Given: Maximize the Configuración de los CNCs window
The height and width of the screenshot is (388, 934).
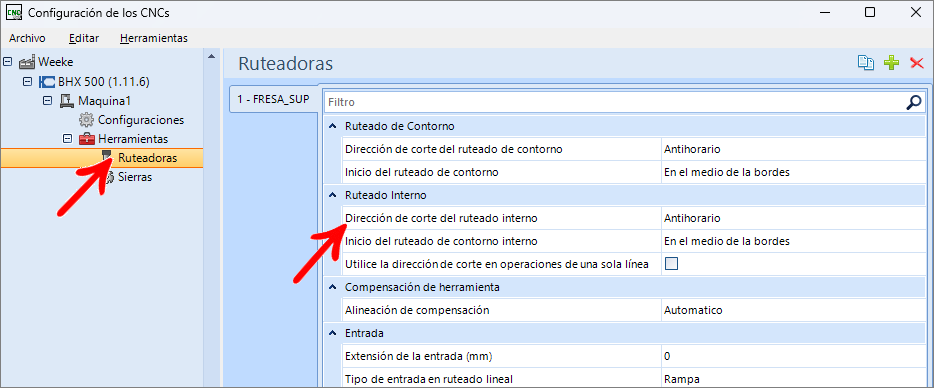Looking at the screenshot, I should tap(870, 12).
